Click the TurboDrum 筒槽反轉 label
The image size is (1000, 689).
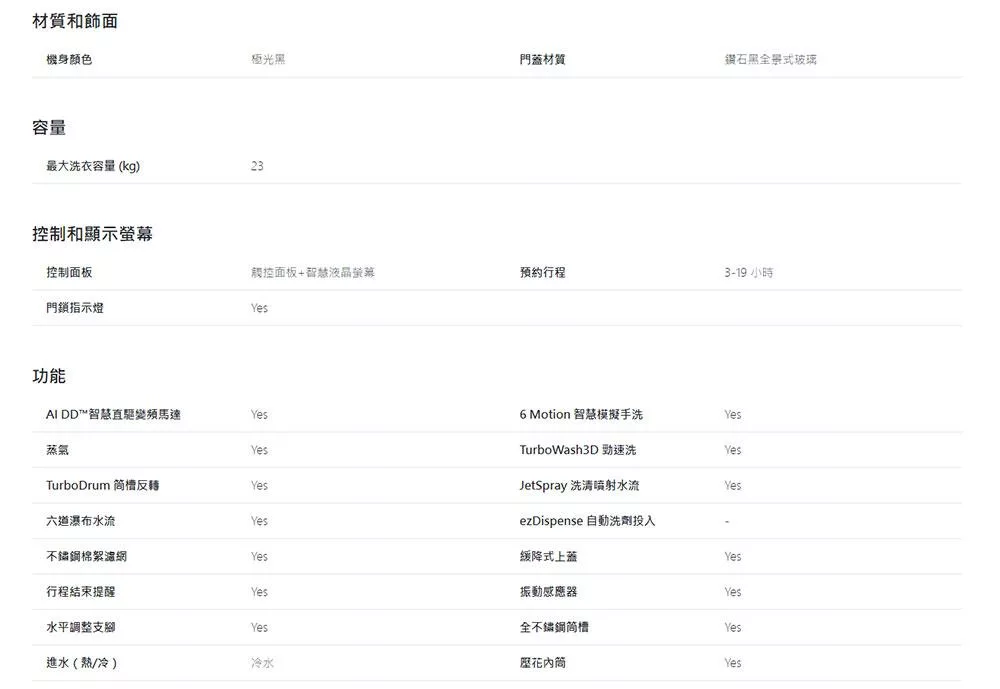[x=102, y=485]
